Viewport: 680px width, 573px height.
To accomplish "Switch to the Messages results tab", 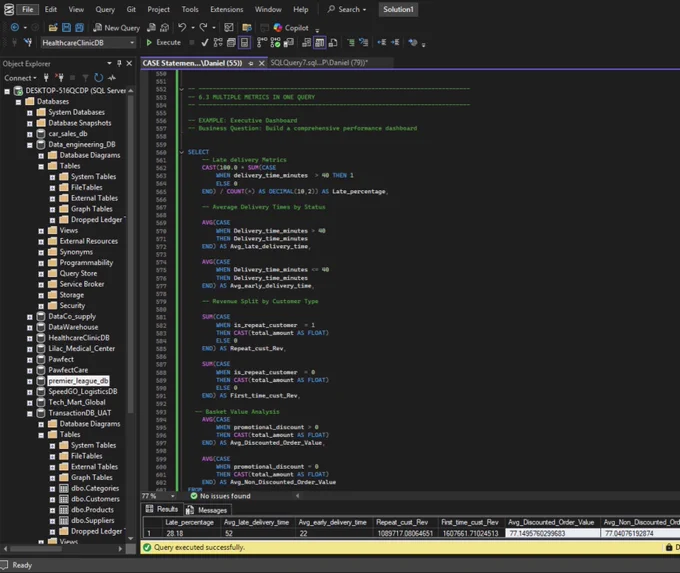I will click(x=207, y=510).
